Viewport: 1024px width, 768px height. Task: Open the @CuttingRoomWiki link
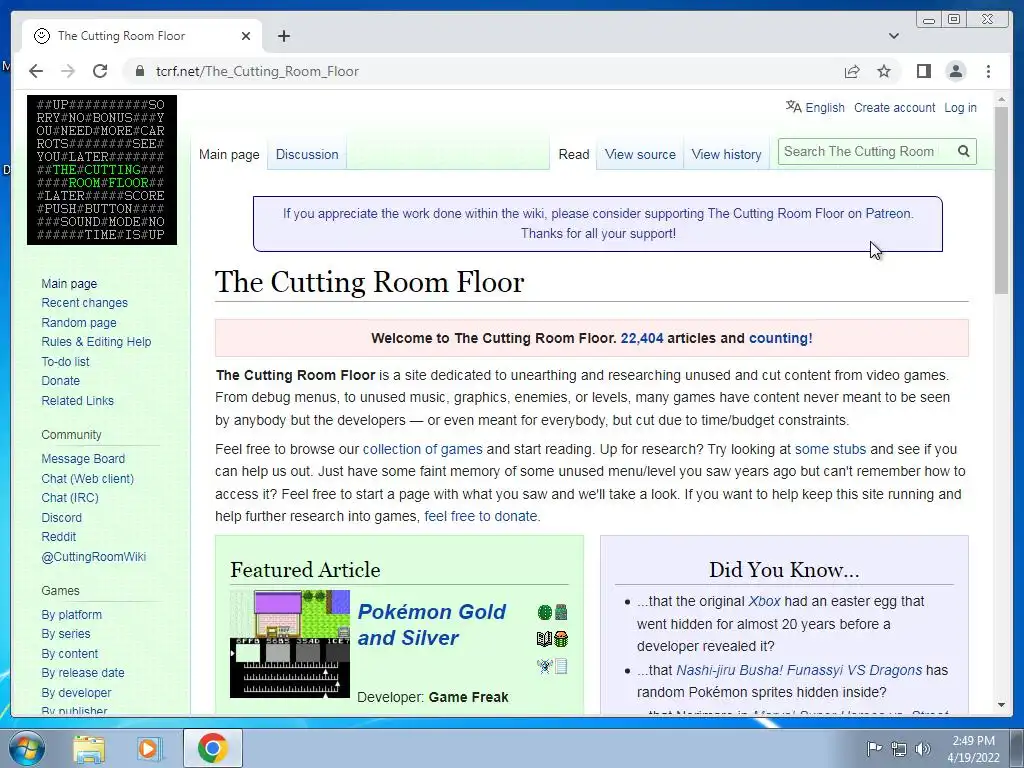pyautogui.click(x=93, y=557)
